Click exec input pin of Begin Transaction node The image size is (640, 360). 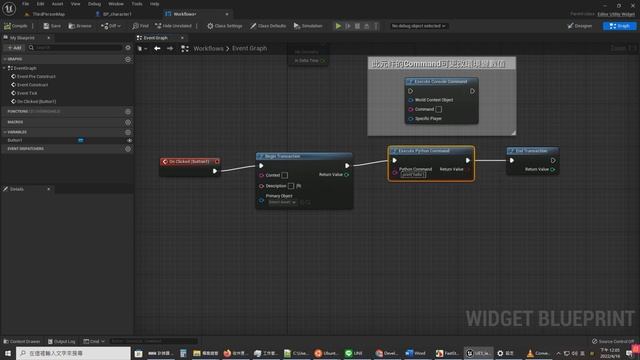261,166
